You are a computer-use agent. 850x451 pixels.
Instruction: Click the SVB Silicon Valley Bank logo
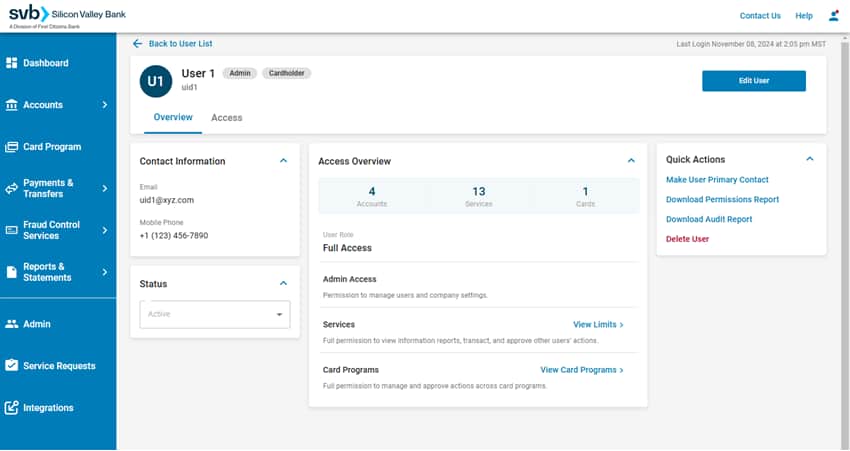[67, 16]
